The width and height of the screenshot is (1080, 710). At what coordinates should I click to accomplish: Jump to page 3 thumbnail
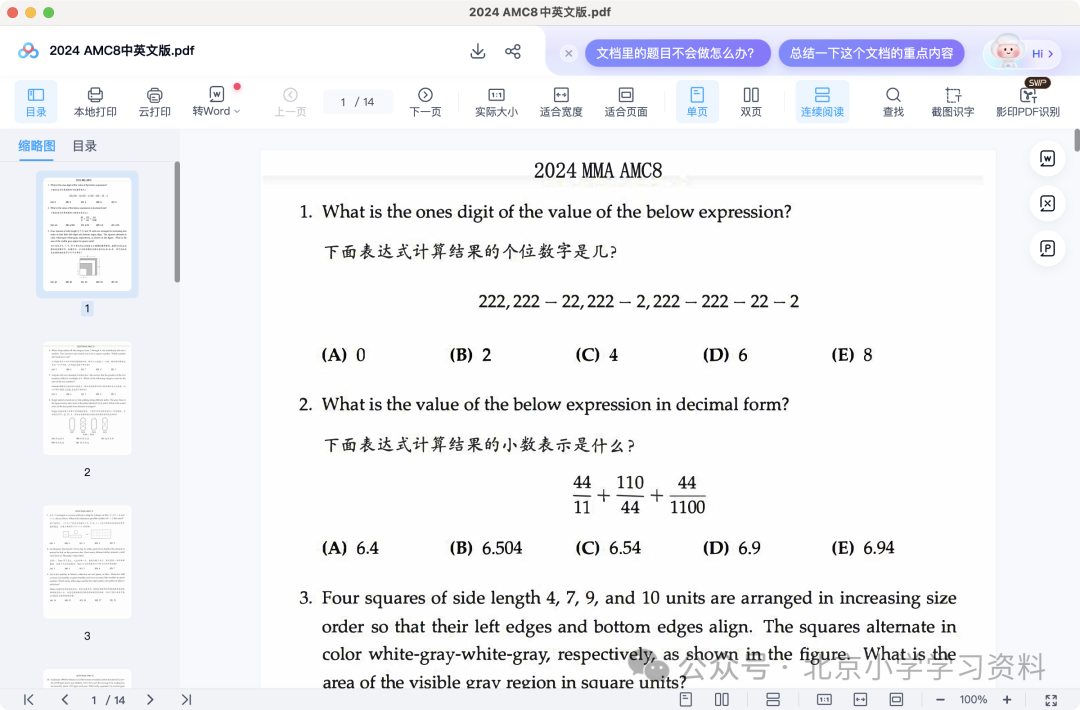click(x=87, y=562)
